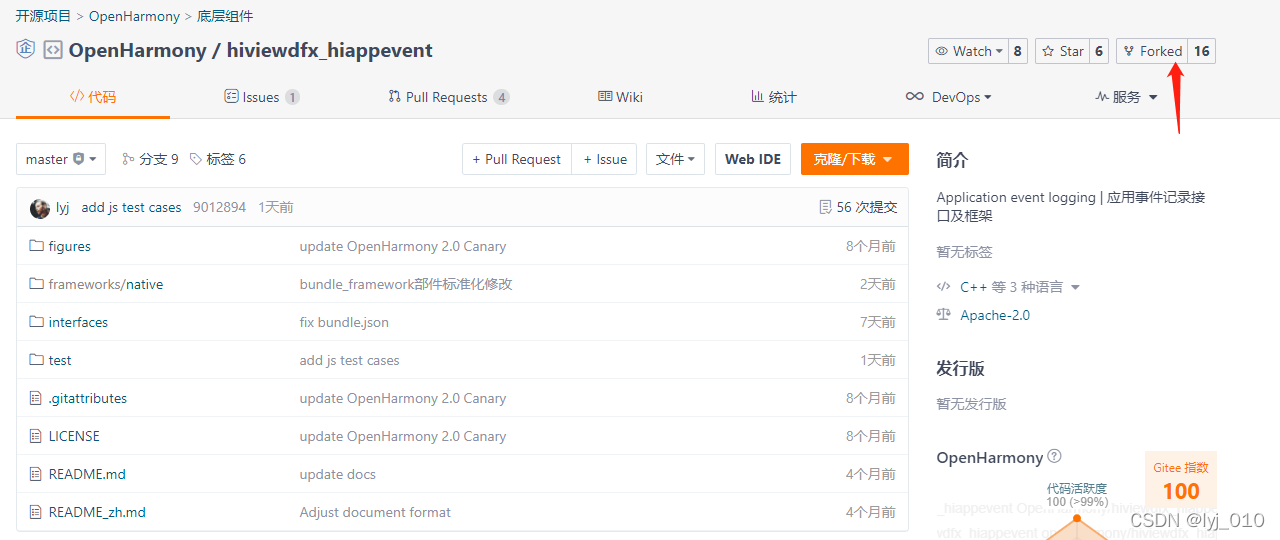The width and height of the screenshot is (1280, 540).
Task: Open the interfaces folder name
Action: (78, 322)
